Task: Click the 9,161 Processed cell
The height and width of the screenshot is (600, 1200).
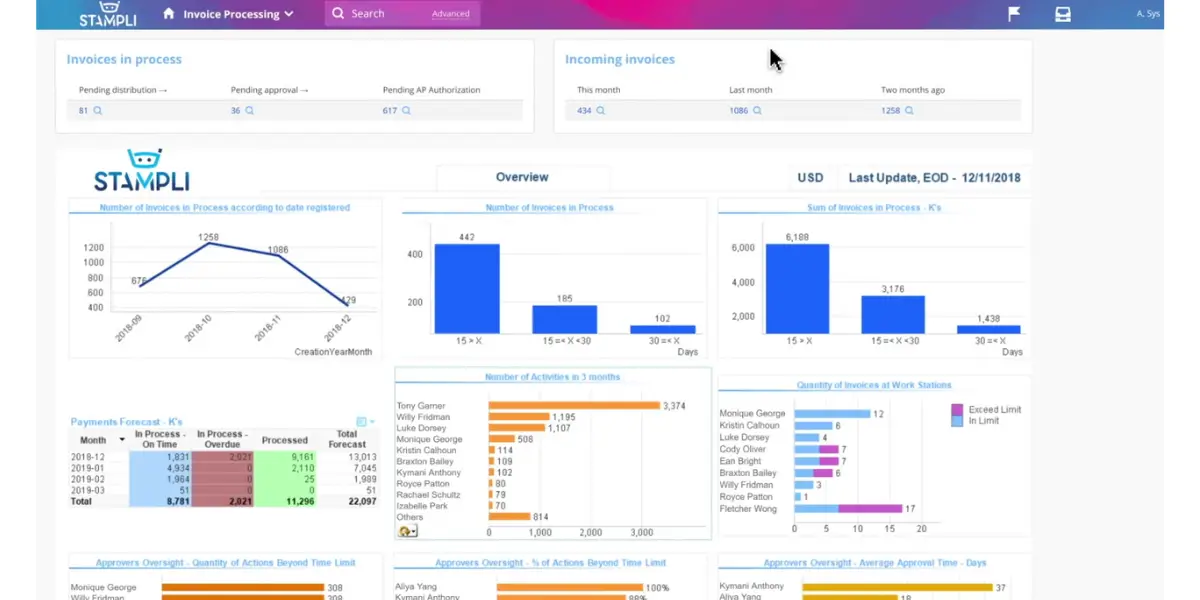Action: [284, 457]
